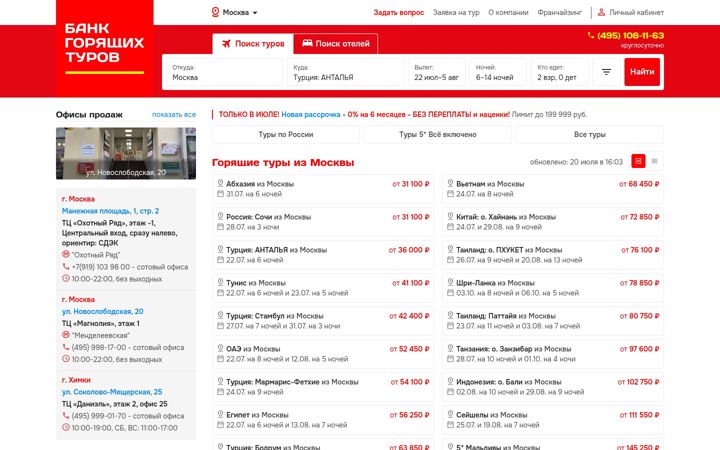Open Вьетнам из Москвы tour
This screenshot has height=450, width=720.
pyautogui.click(x=553, y=189)
